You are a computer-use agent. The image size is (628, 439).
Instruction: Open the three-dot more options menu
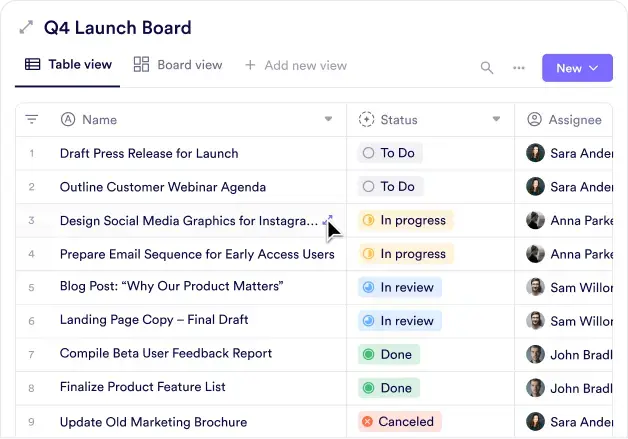(x=519, y=68)
